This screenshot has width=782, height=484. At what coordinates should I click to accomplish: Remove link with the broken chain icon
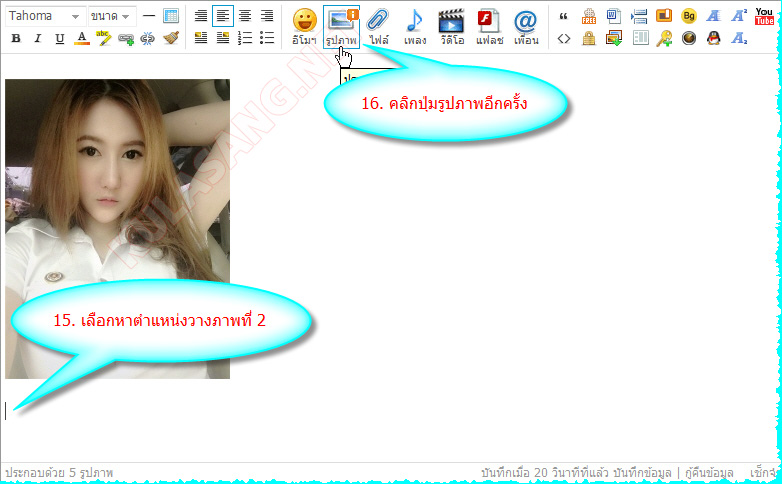pos(148,38)
